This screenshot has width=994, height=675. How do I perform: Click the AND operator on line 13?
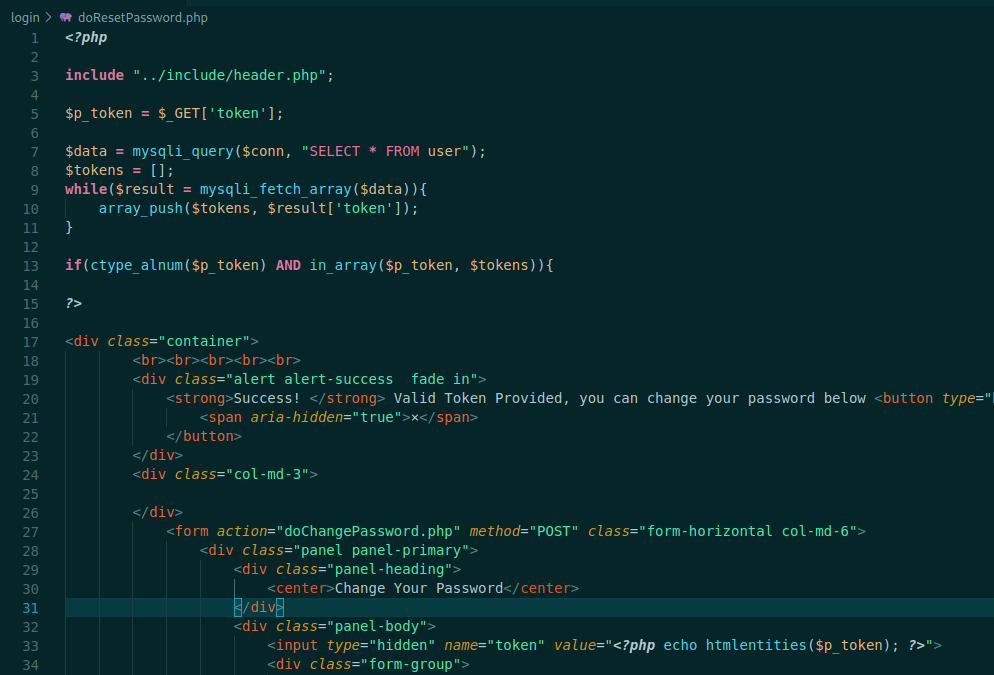[x=288, y=265]
